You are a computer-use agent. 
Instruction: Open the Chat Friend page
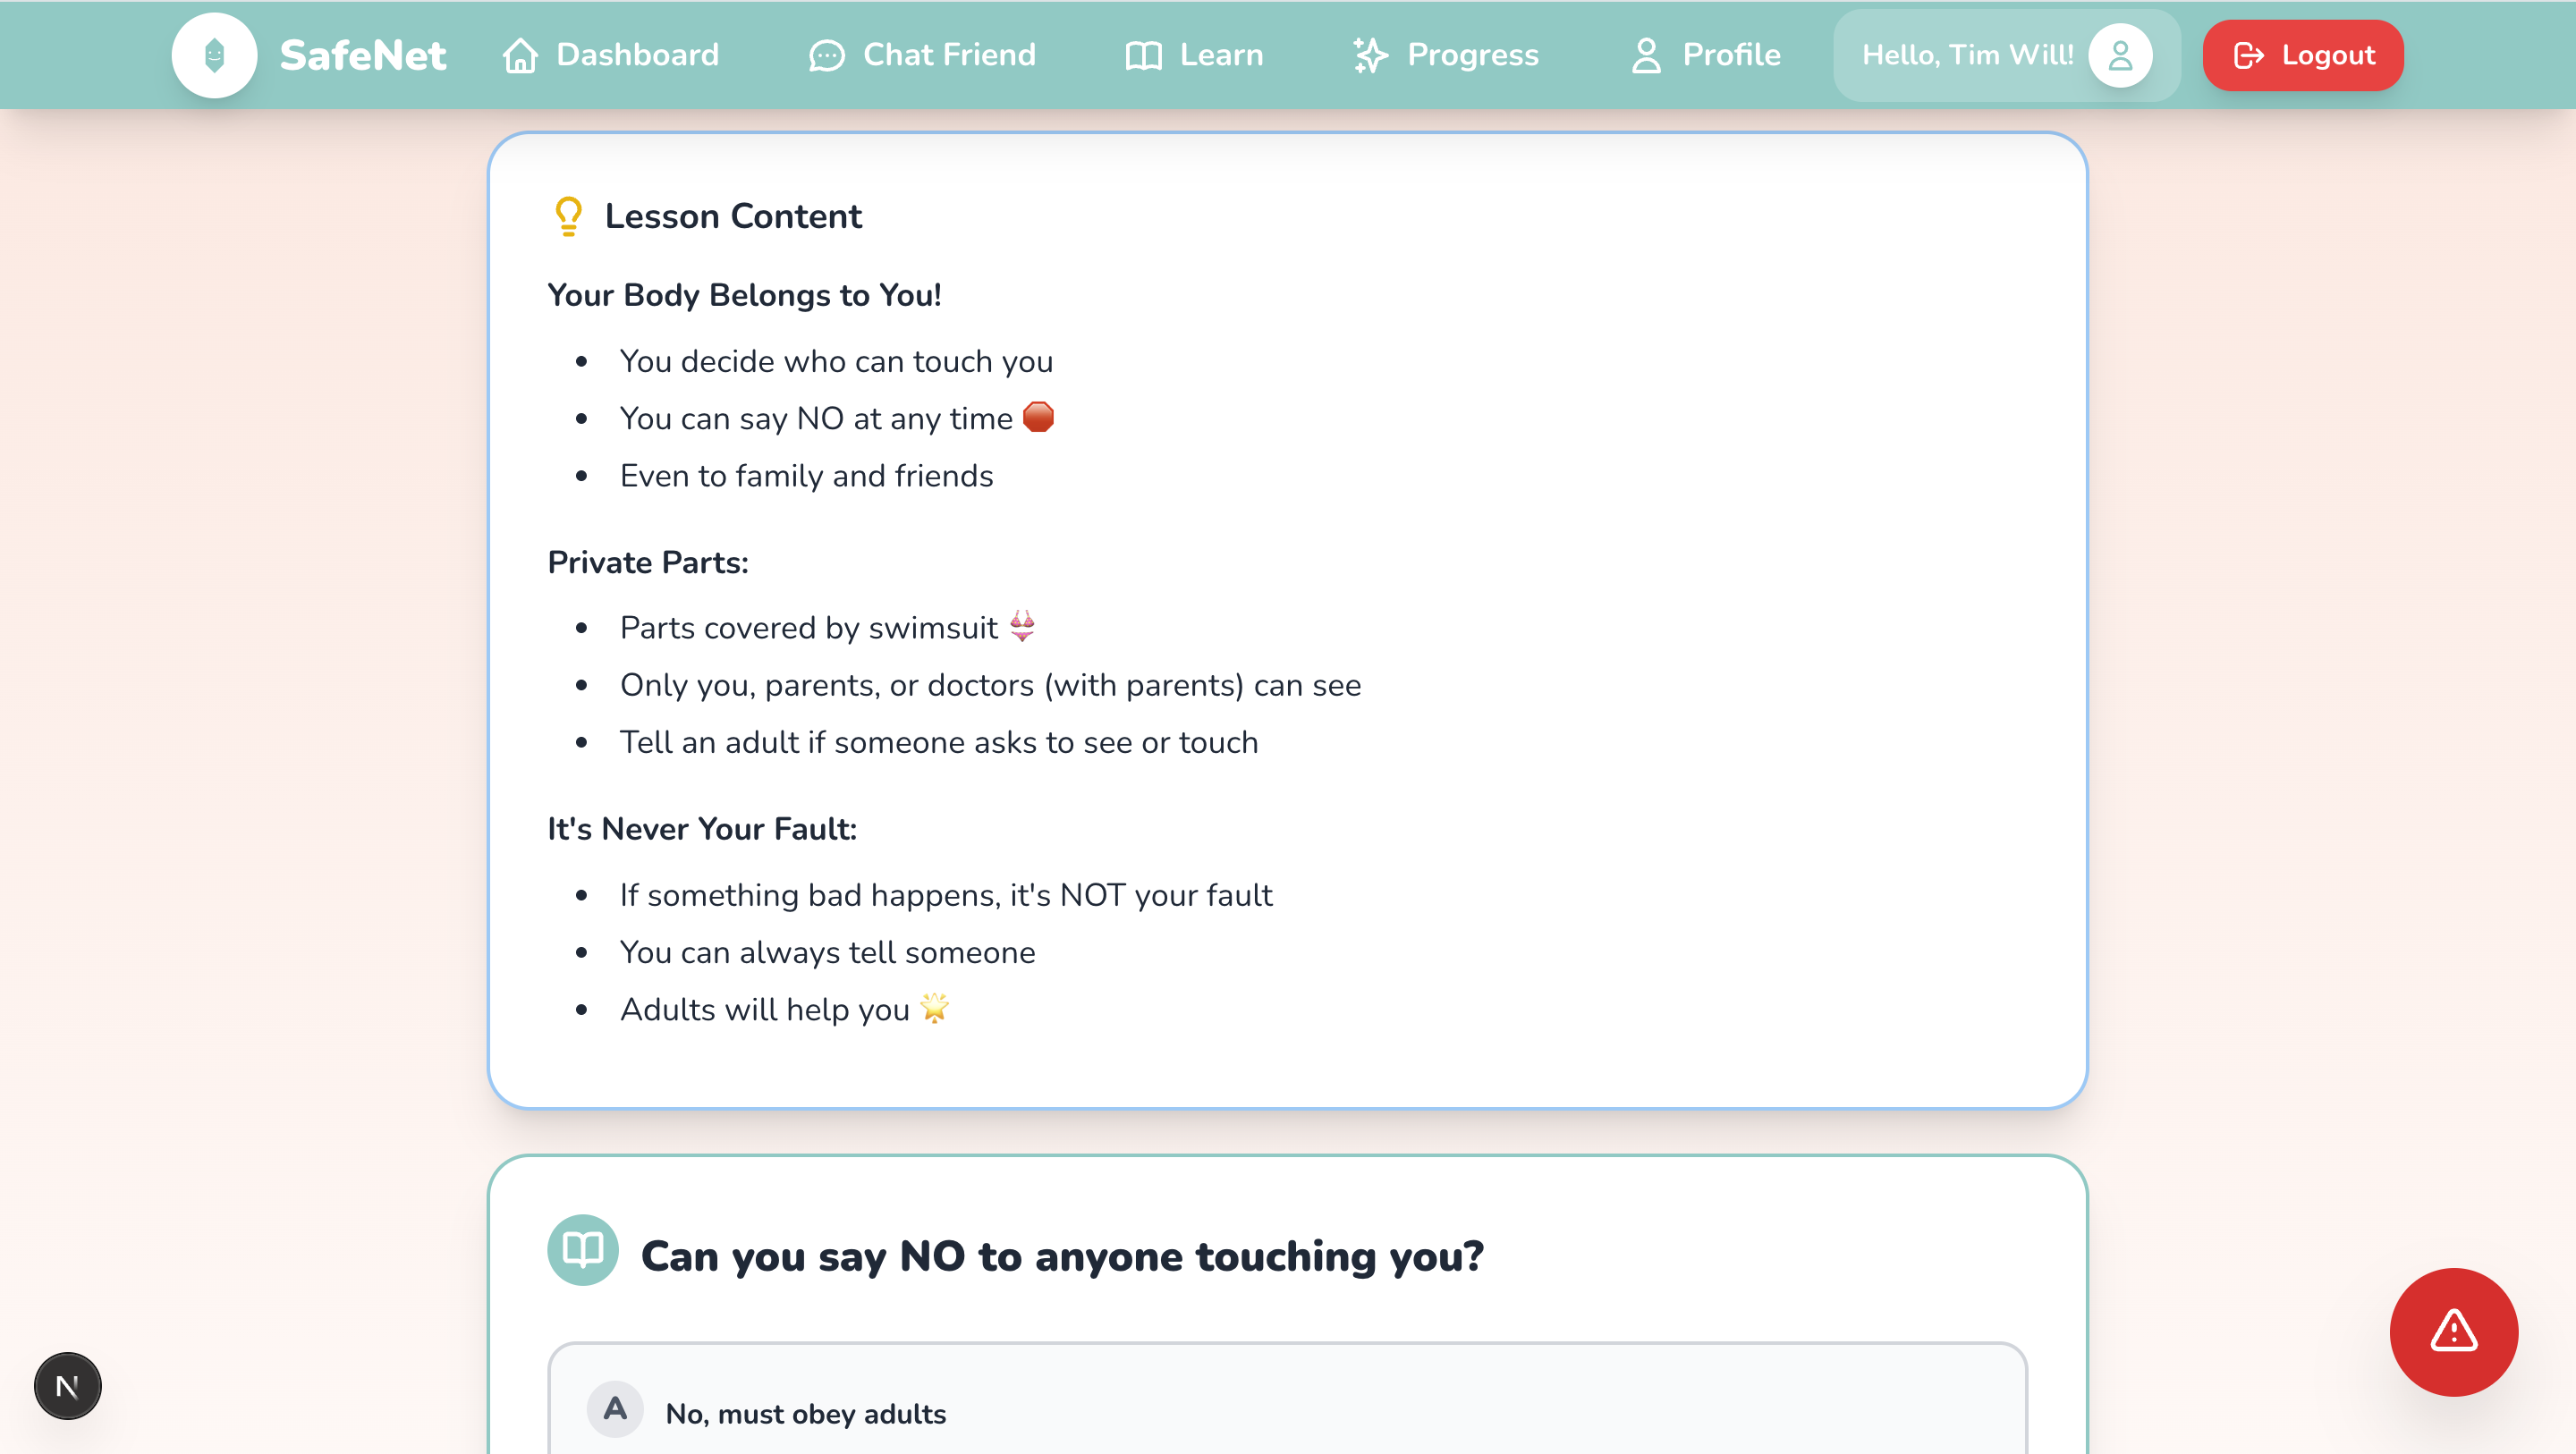pyautogui.click(x=948, y=55)
